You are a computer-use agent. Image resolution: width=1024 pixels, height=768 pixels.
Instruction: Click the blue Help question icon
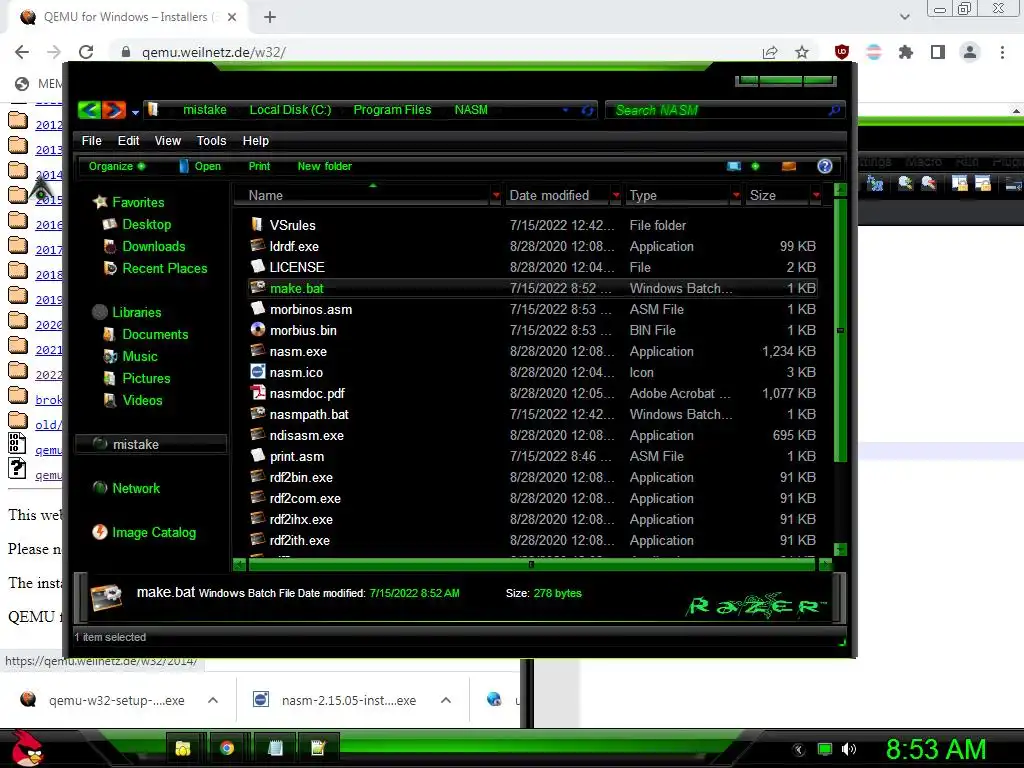click(825, 166)
